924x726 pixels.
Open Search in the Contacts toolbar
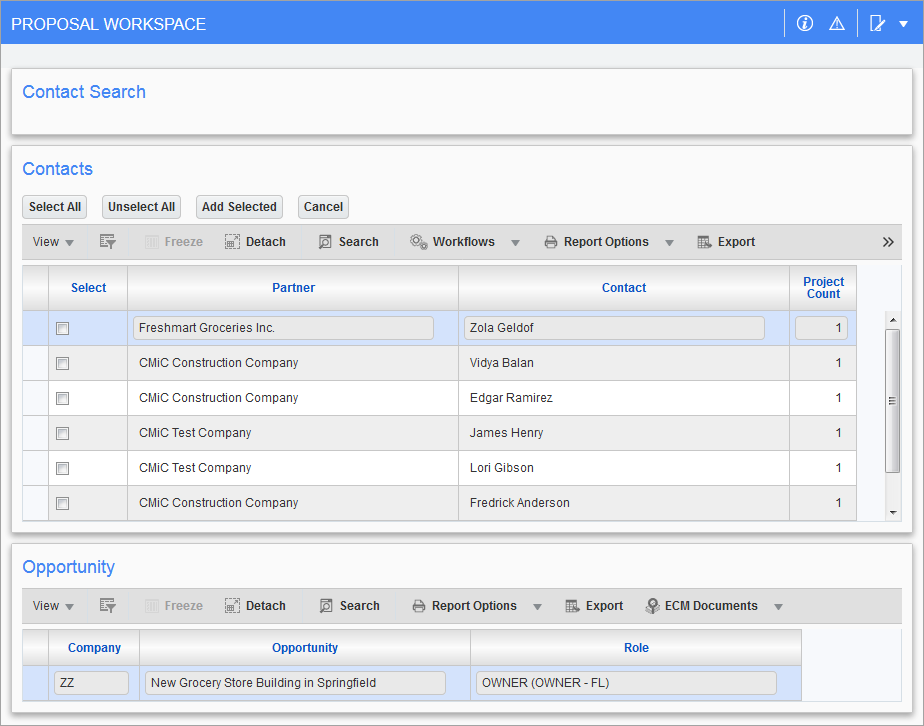[348, 241]
